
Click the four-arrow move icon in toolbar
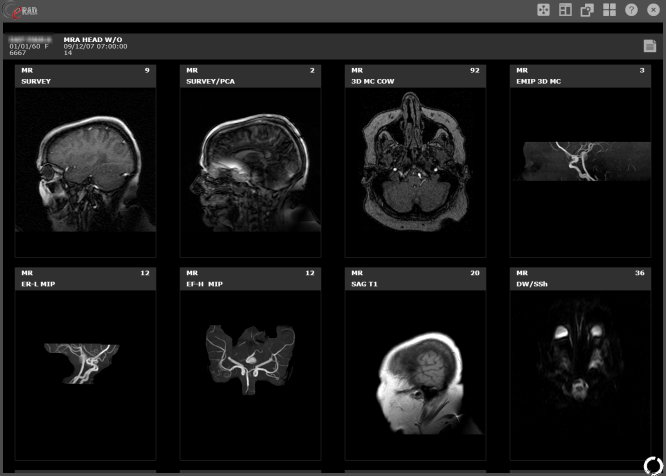coord(543,10)
